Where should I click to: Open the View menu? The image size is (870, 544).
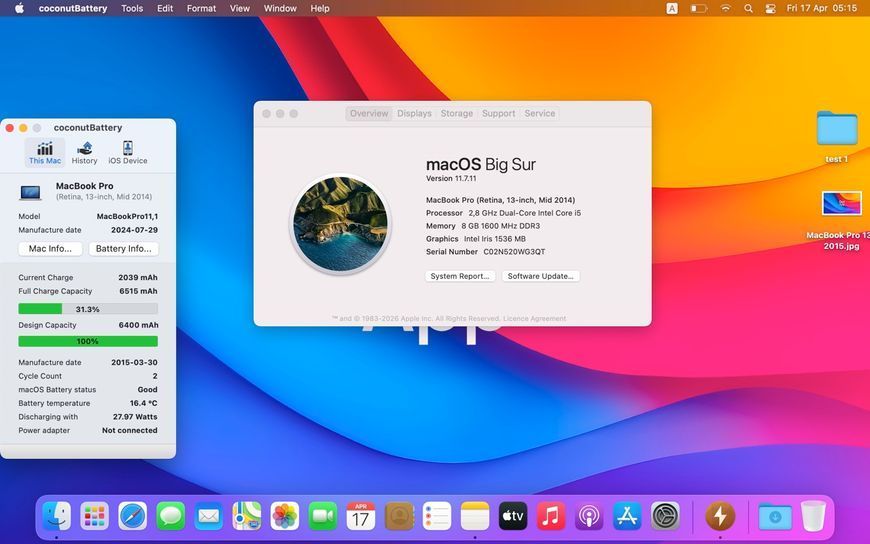pyautogui.click(x=240, y=8)
